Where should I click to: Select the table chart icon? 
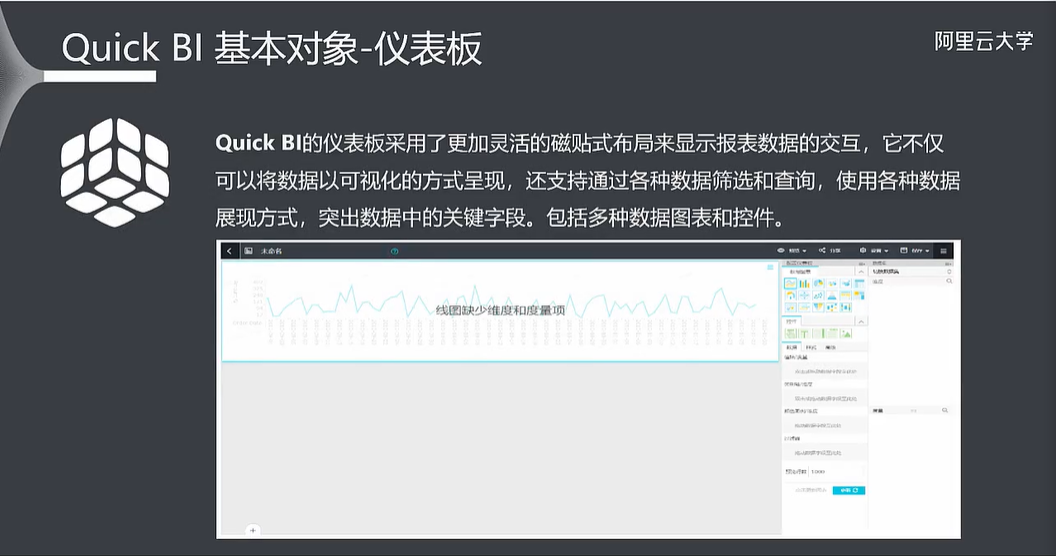(x=859, y=283)
